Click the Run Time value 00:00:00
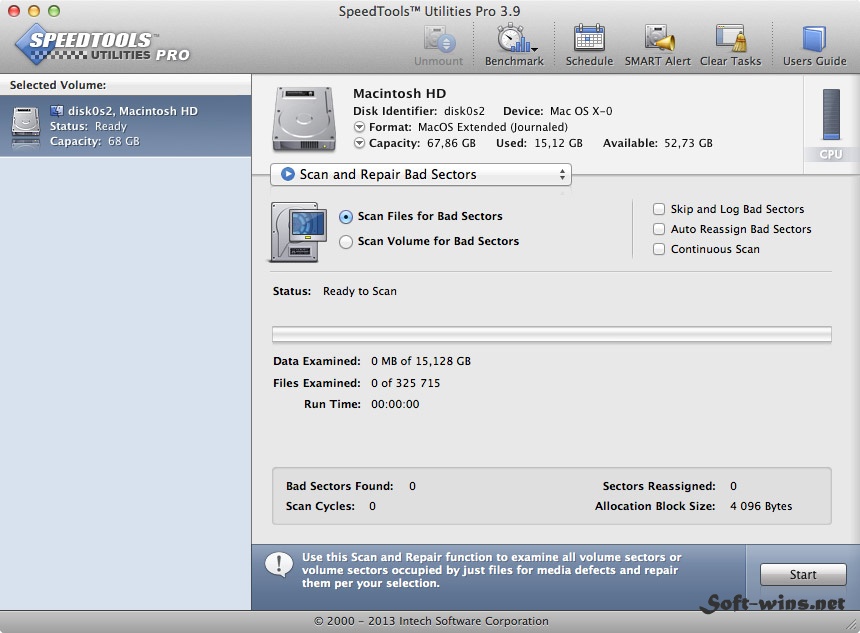The width and height of the screenshot is (860, 633). [395, 404]
